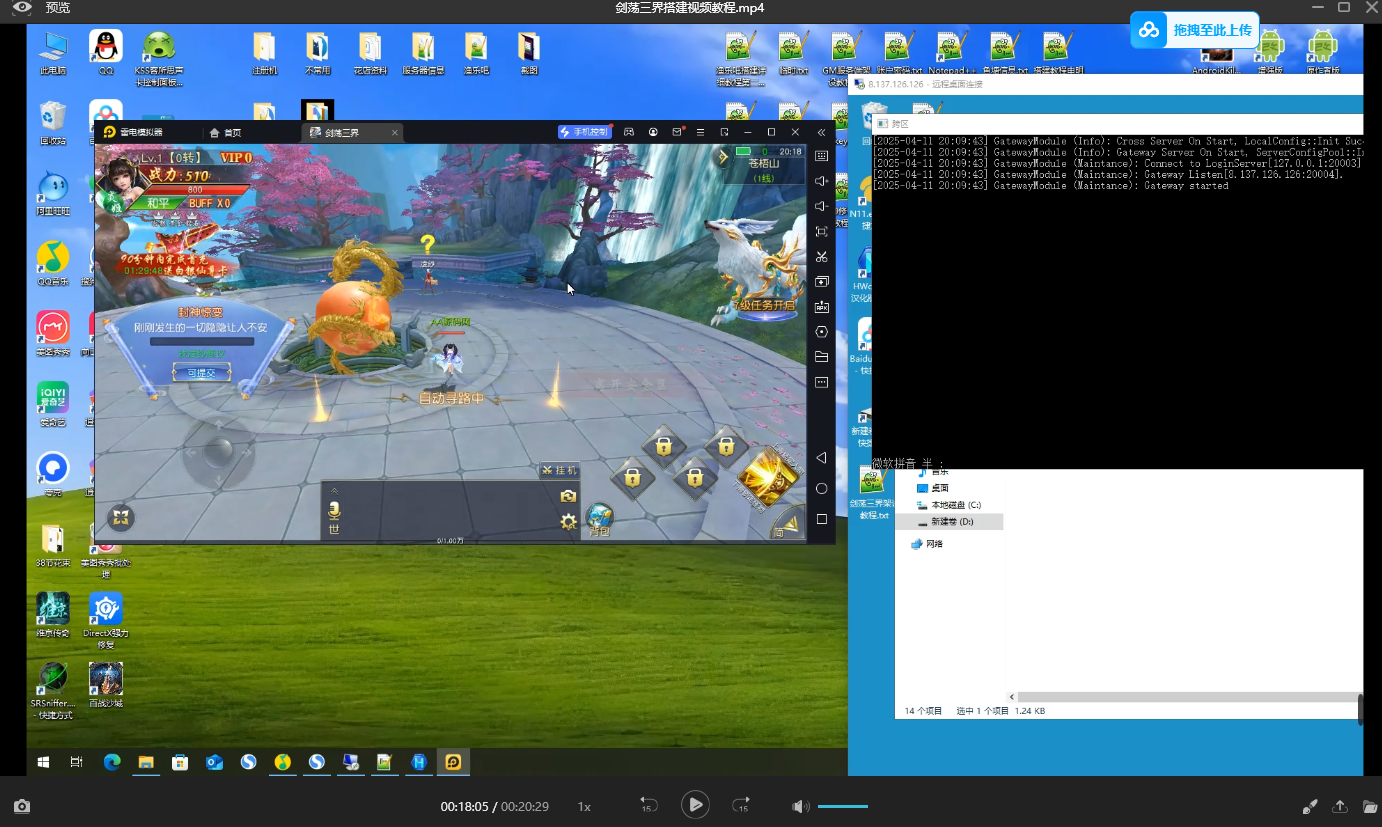Image resolution: width=1382 pixels, height=827 pixels.
Task: Open the emulator hamburger menu
Action: pyautogui.click(x=700, y=132)
